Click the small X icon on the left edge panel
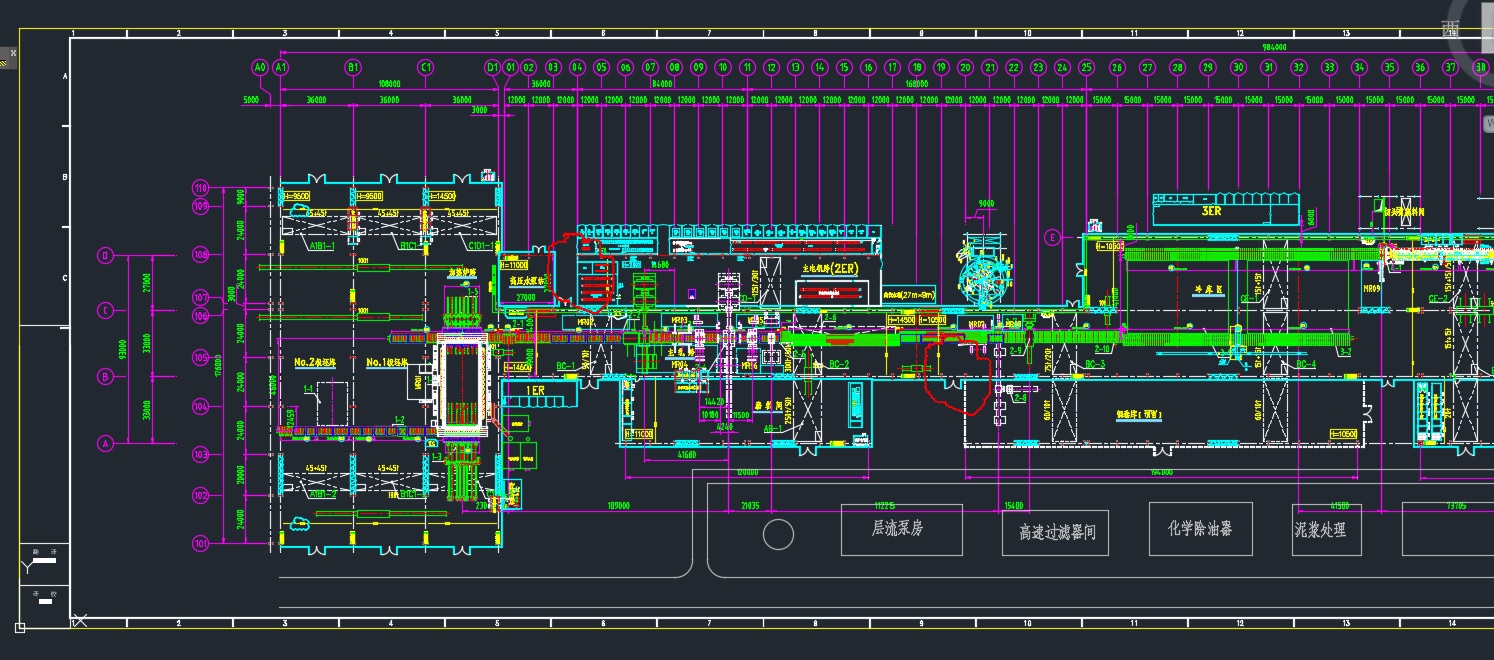This screenshot has height=660, width=1494. (12, 53)
